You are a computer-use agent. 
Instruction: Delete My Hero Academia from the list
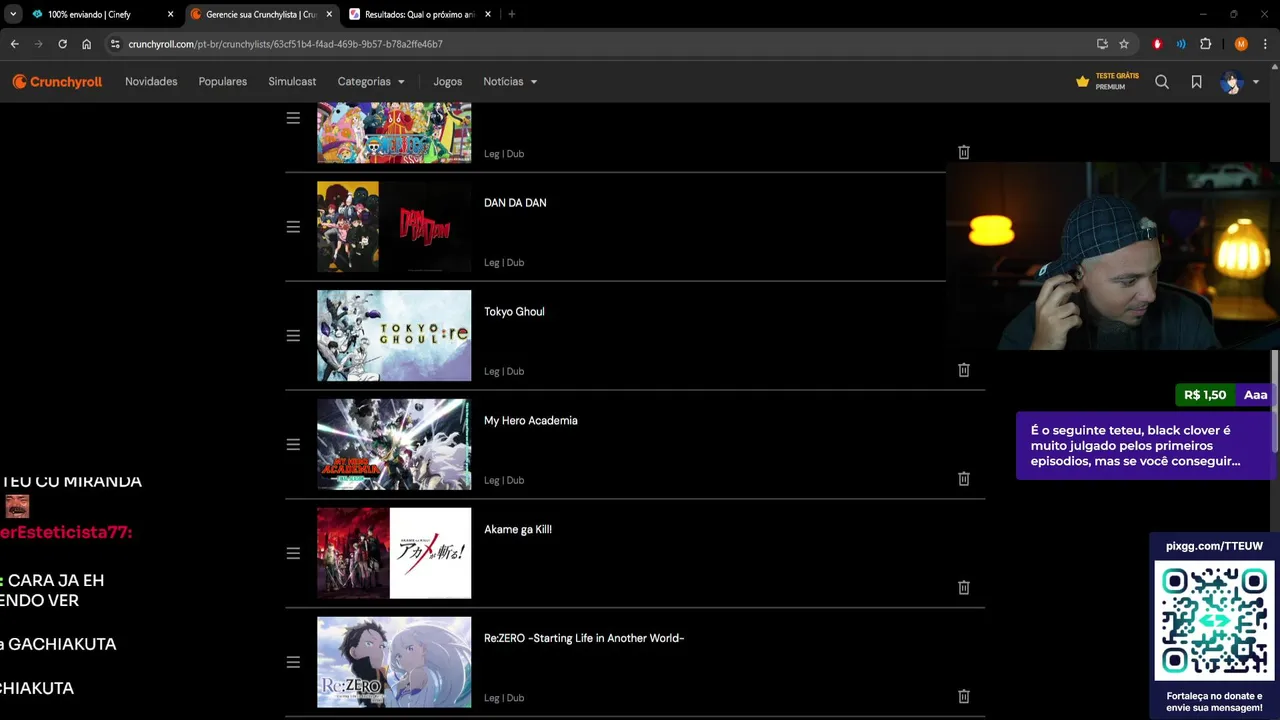point(964,479)
